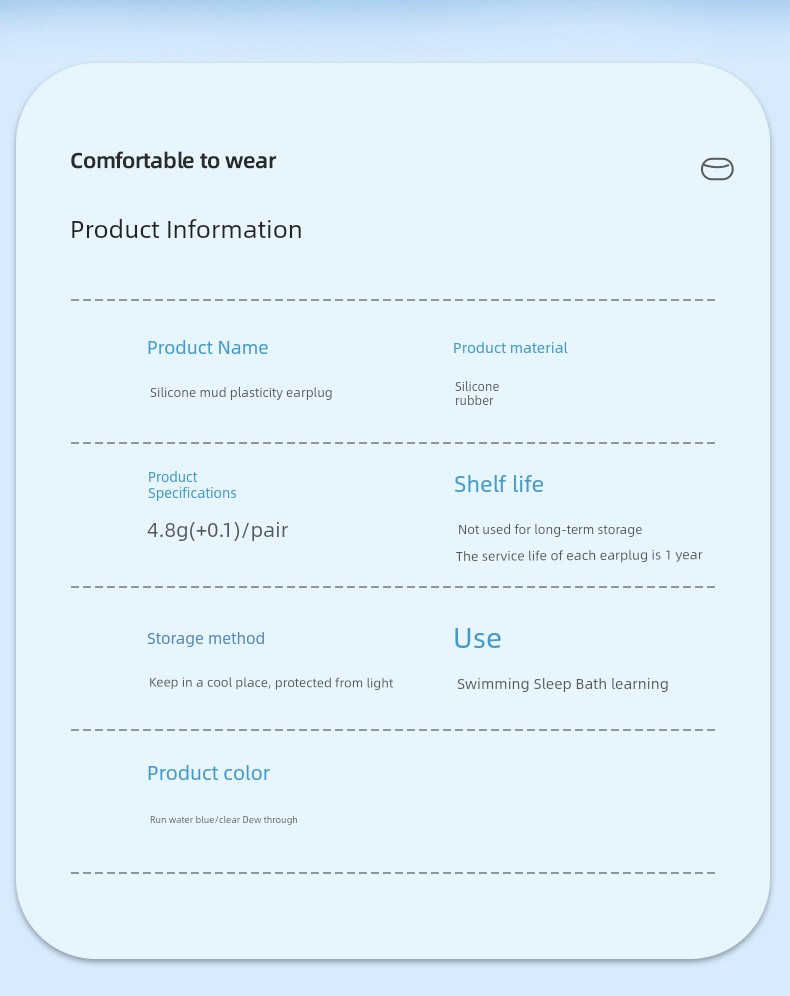
Task: Click the "Use" heading
Action: point(477,639)
